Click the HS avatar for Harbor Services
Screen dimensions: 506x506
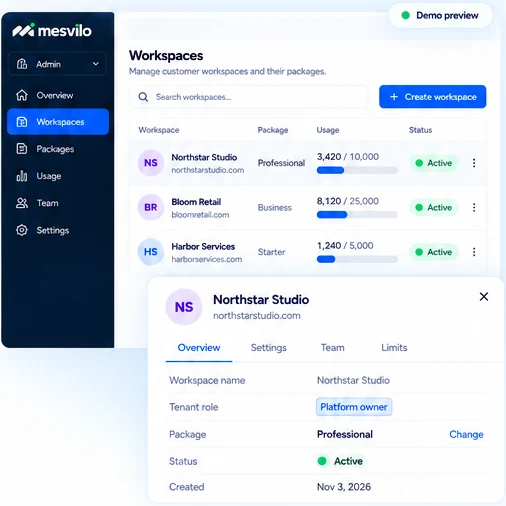[x=151, y=252]
